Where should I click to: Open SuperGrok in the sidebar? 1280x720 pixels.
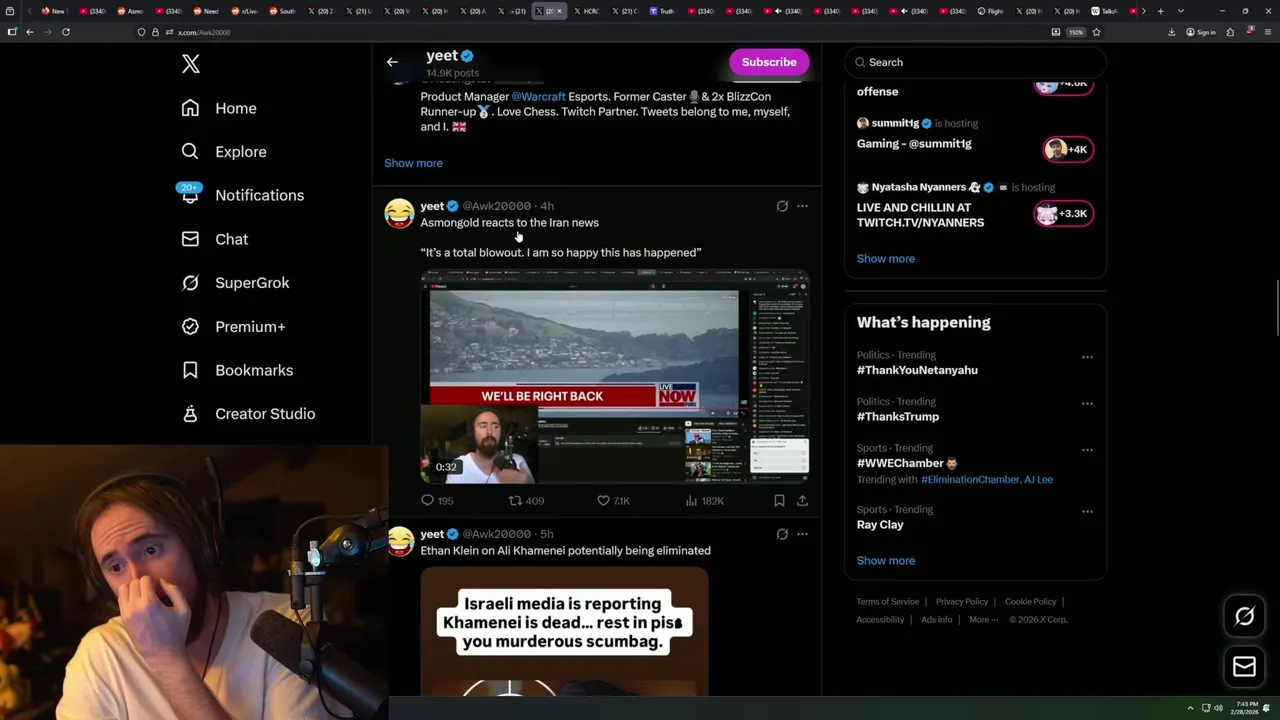click(236, 283)
